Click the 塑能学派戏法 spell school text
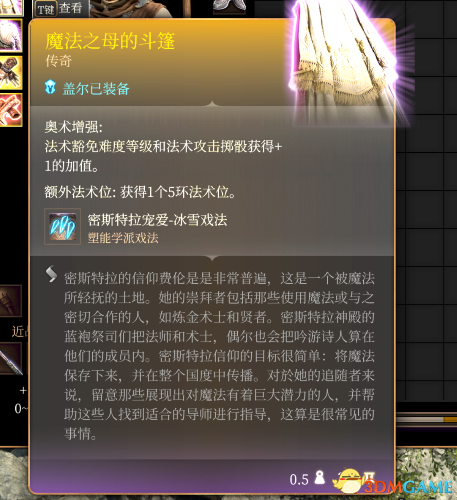The height and width of the screenshot is (500, 457). (123, 238)
